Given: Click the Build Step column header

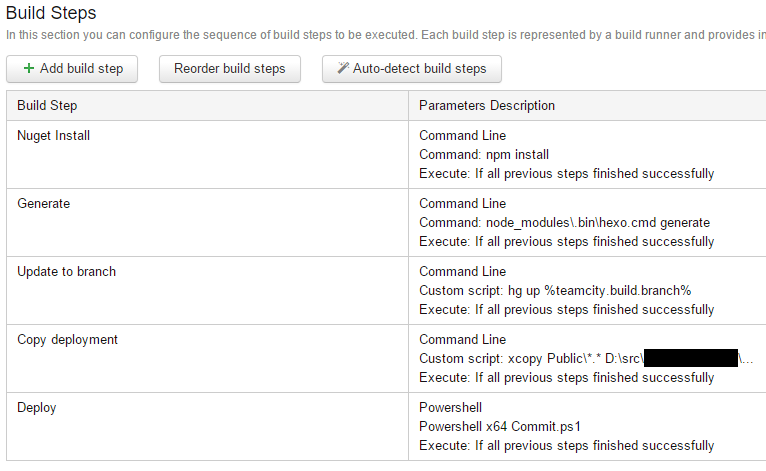Looking at the screenshot, I should coord(47,106).
